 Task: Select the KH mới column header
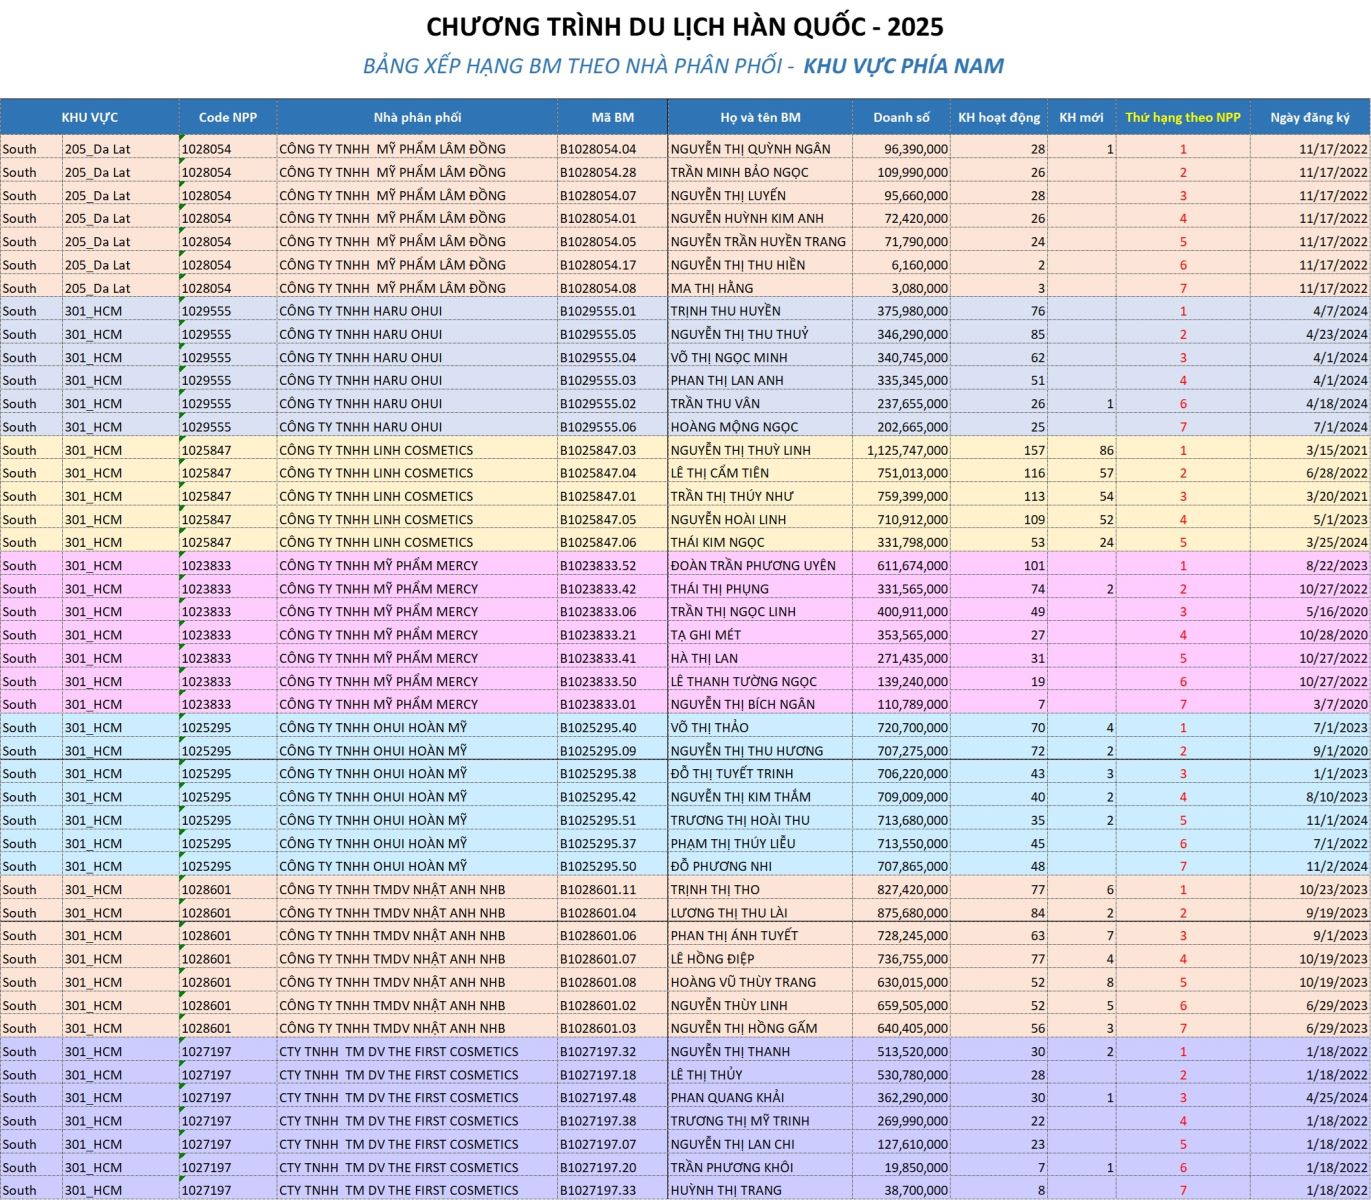(x=1082, y=117)
